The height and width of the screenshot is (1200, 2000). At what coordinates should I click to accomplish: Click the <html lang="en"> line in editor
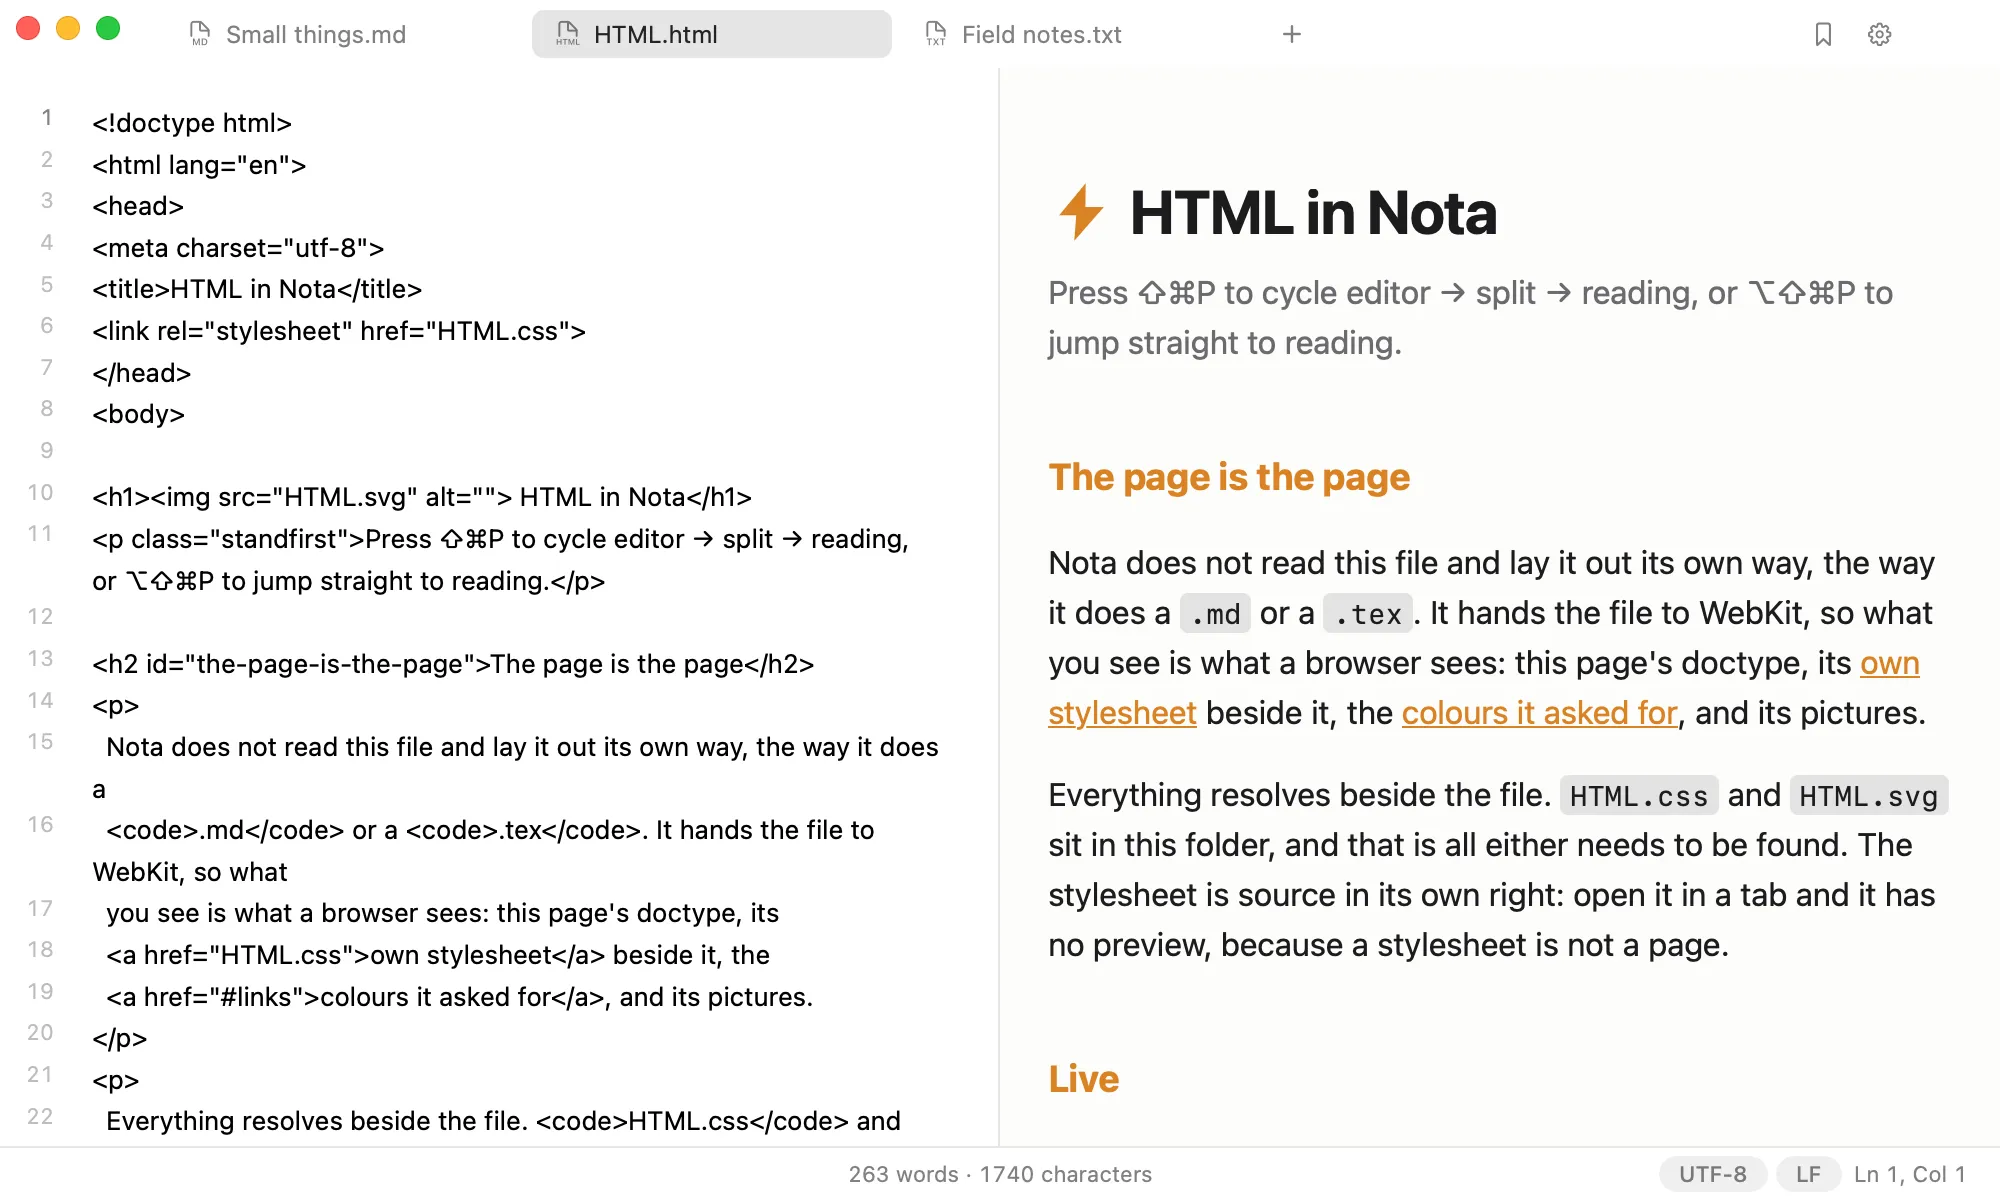[x=199, y=165]
